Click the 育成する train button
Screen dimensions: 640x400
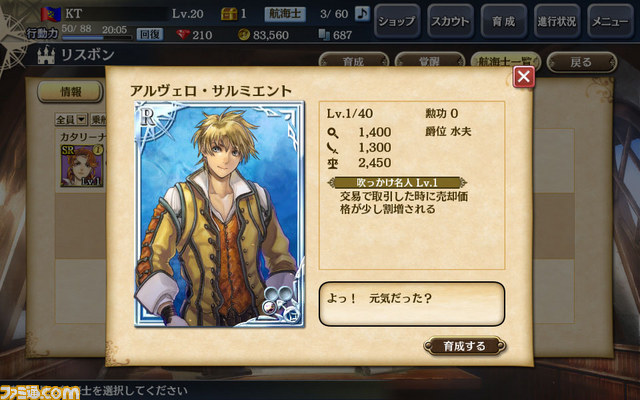coord(464,346)
